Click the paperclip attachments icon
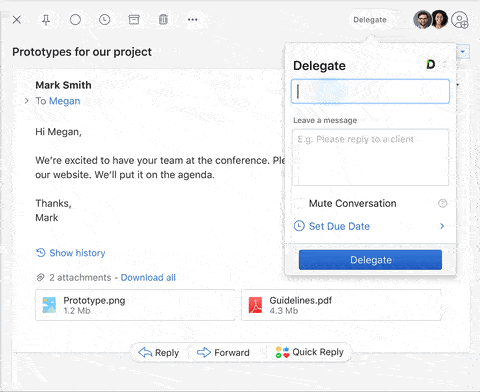 tap(40, 277)
